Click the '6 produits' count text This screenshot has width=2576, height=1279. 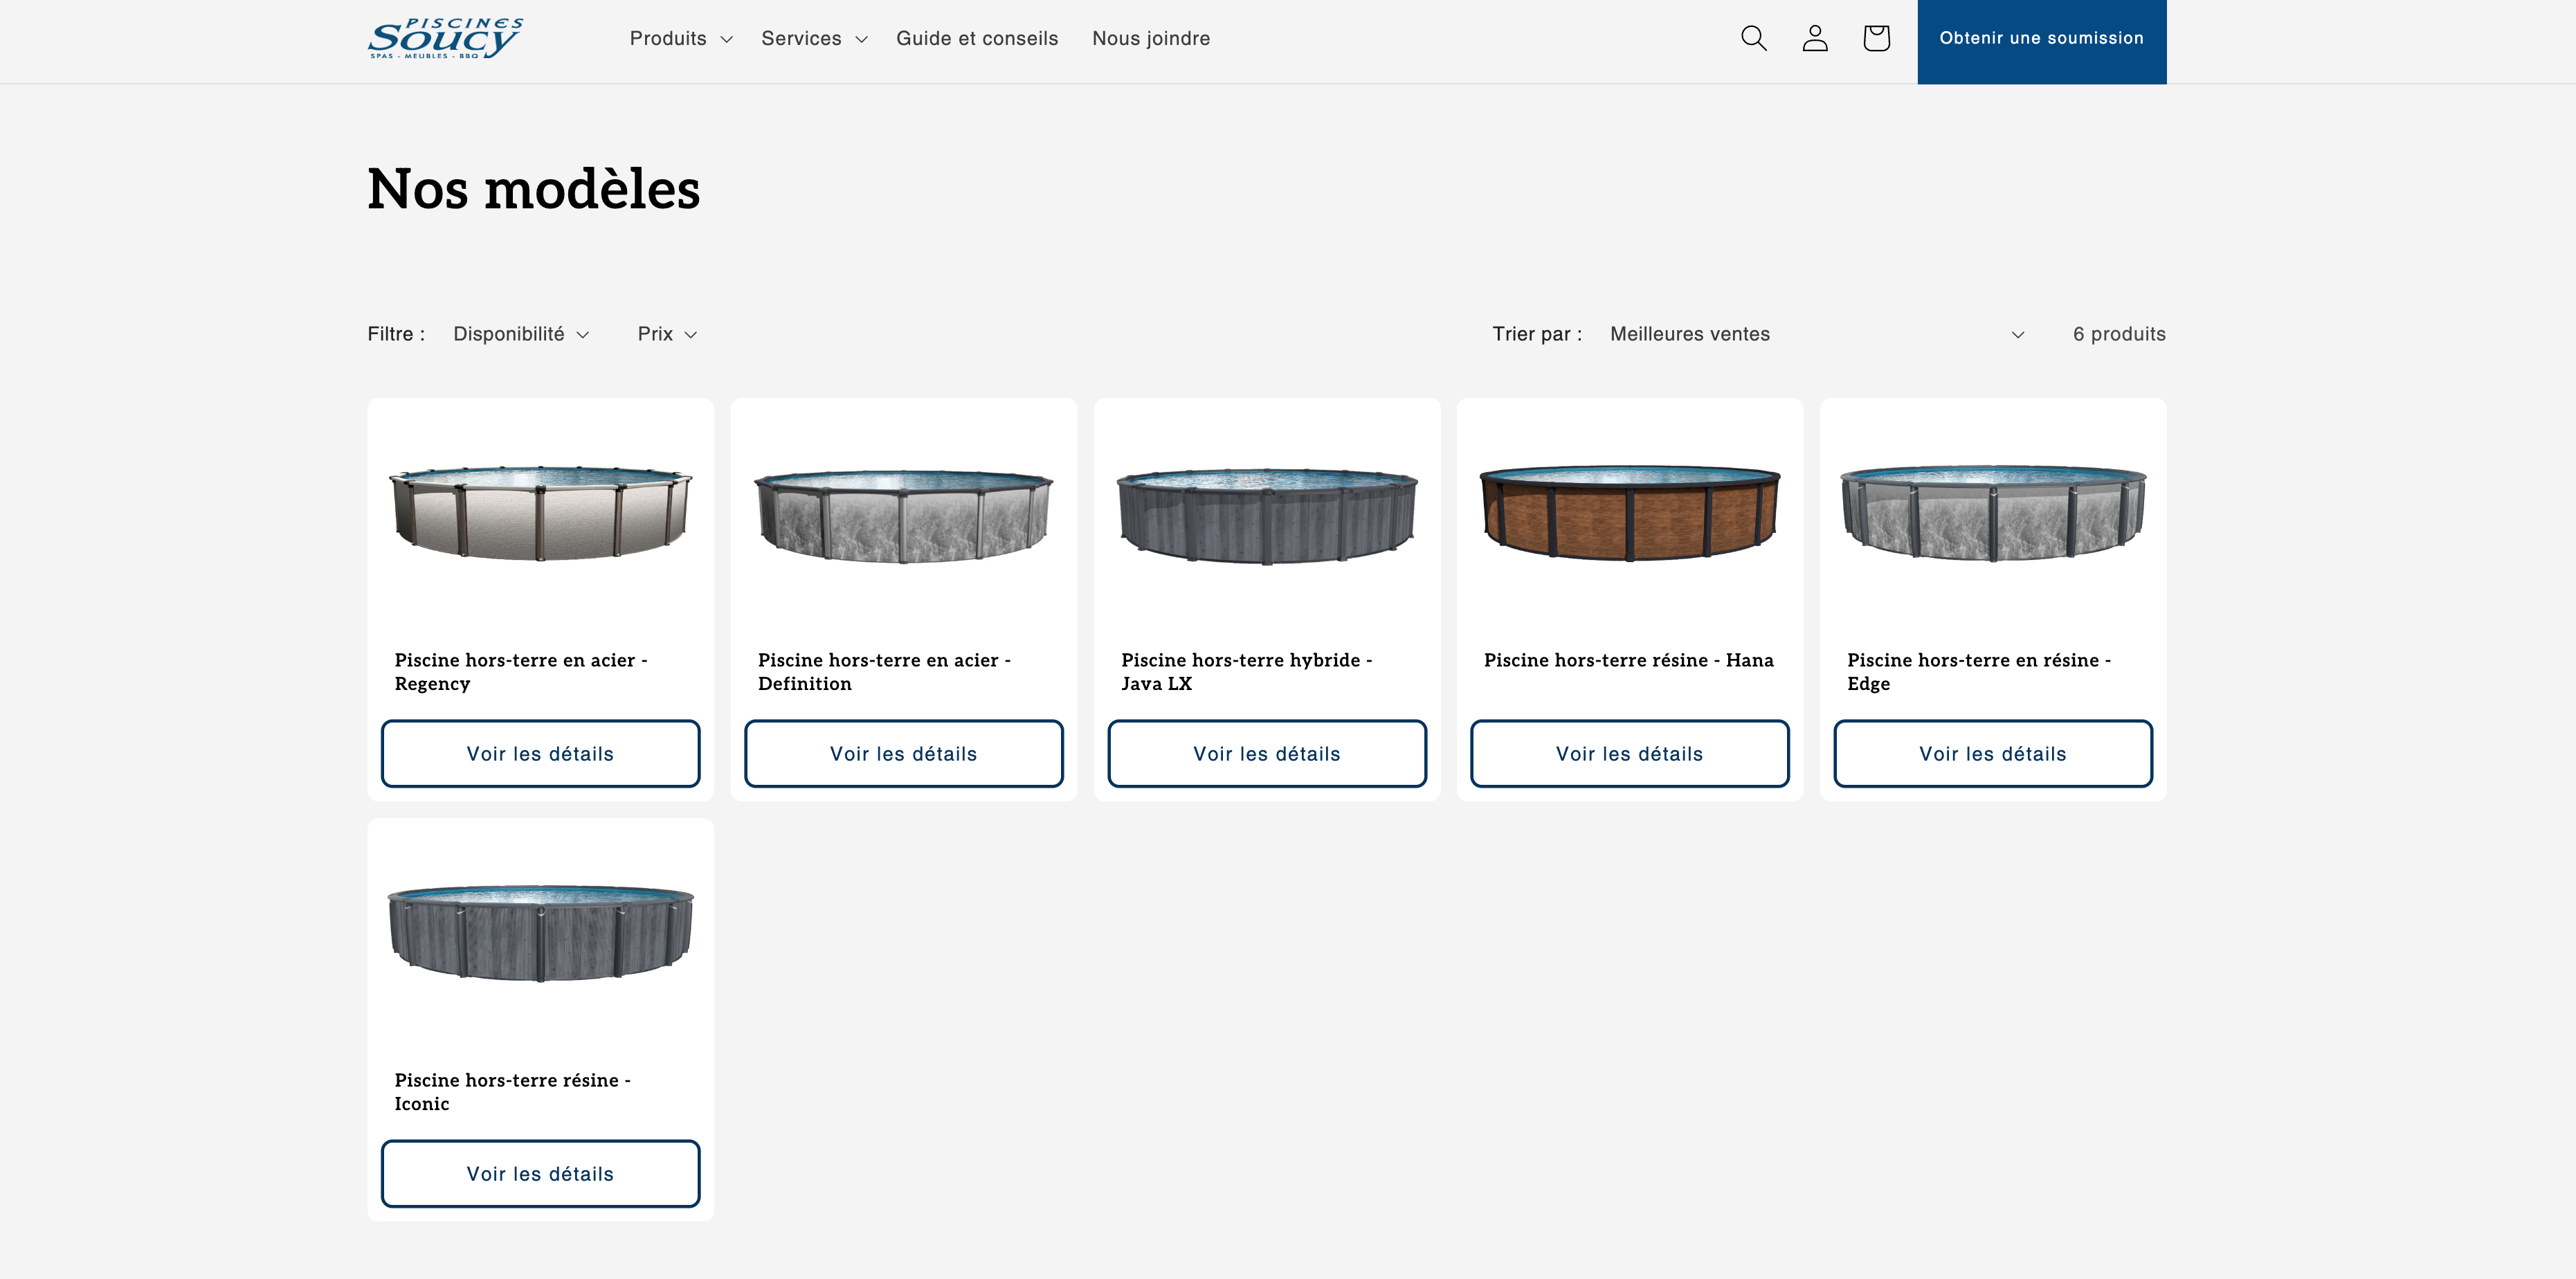[x=2119, y=334]
